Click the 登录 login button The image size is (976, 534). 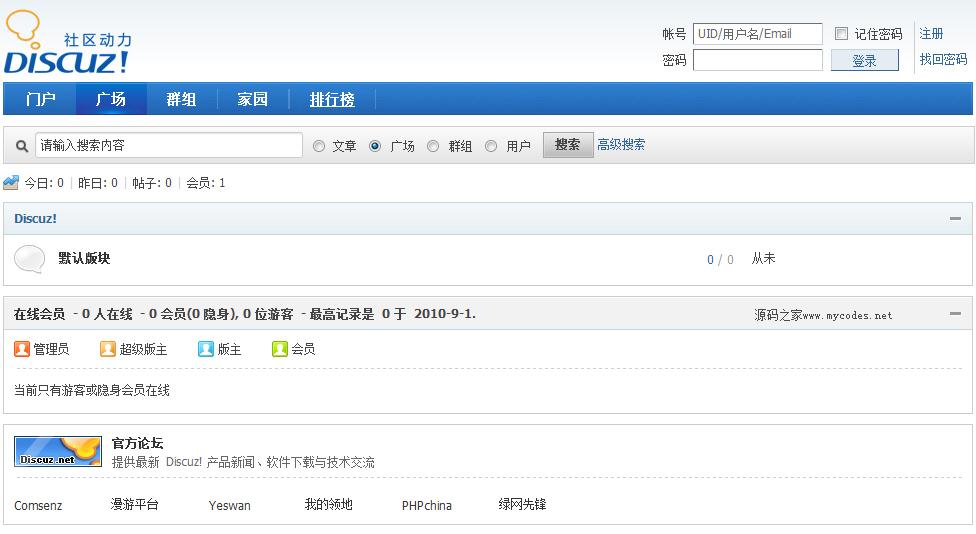(865, 60)
